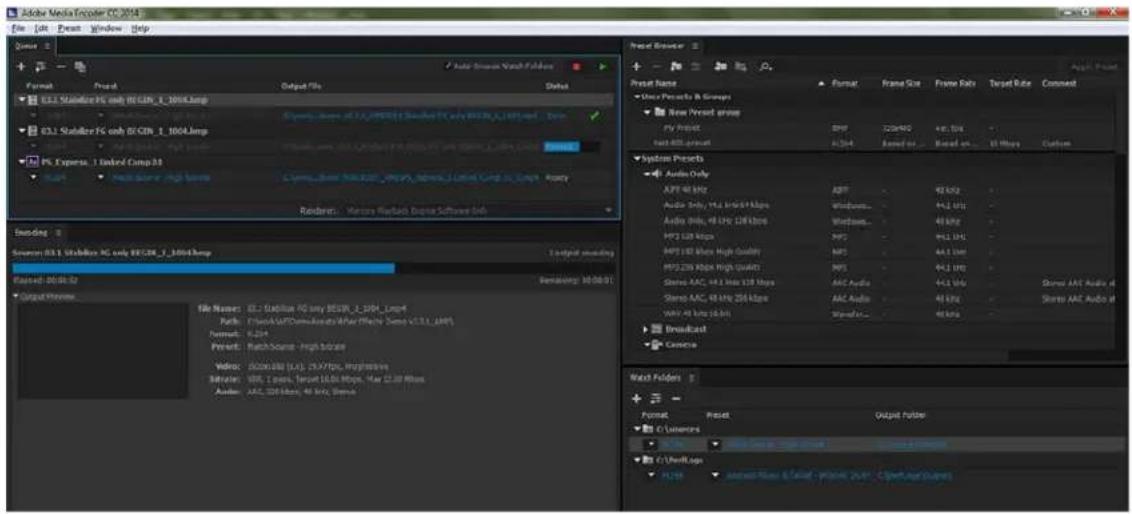Click red Stop Queue button

click(x=576, y=66)
